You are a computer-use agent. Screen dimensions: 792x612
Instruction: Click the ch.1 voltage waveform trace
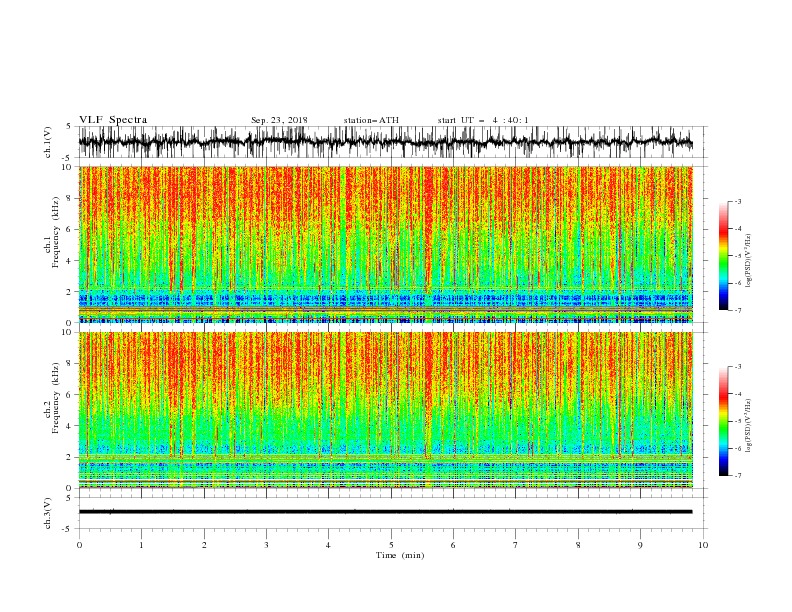tap(386, 142)
